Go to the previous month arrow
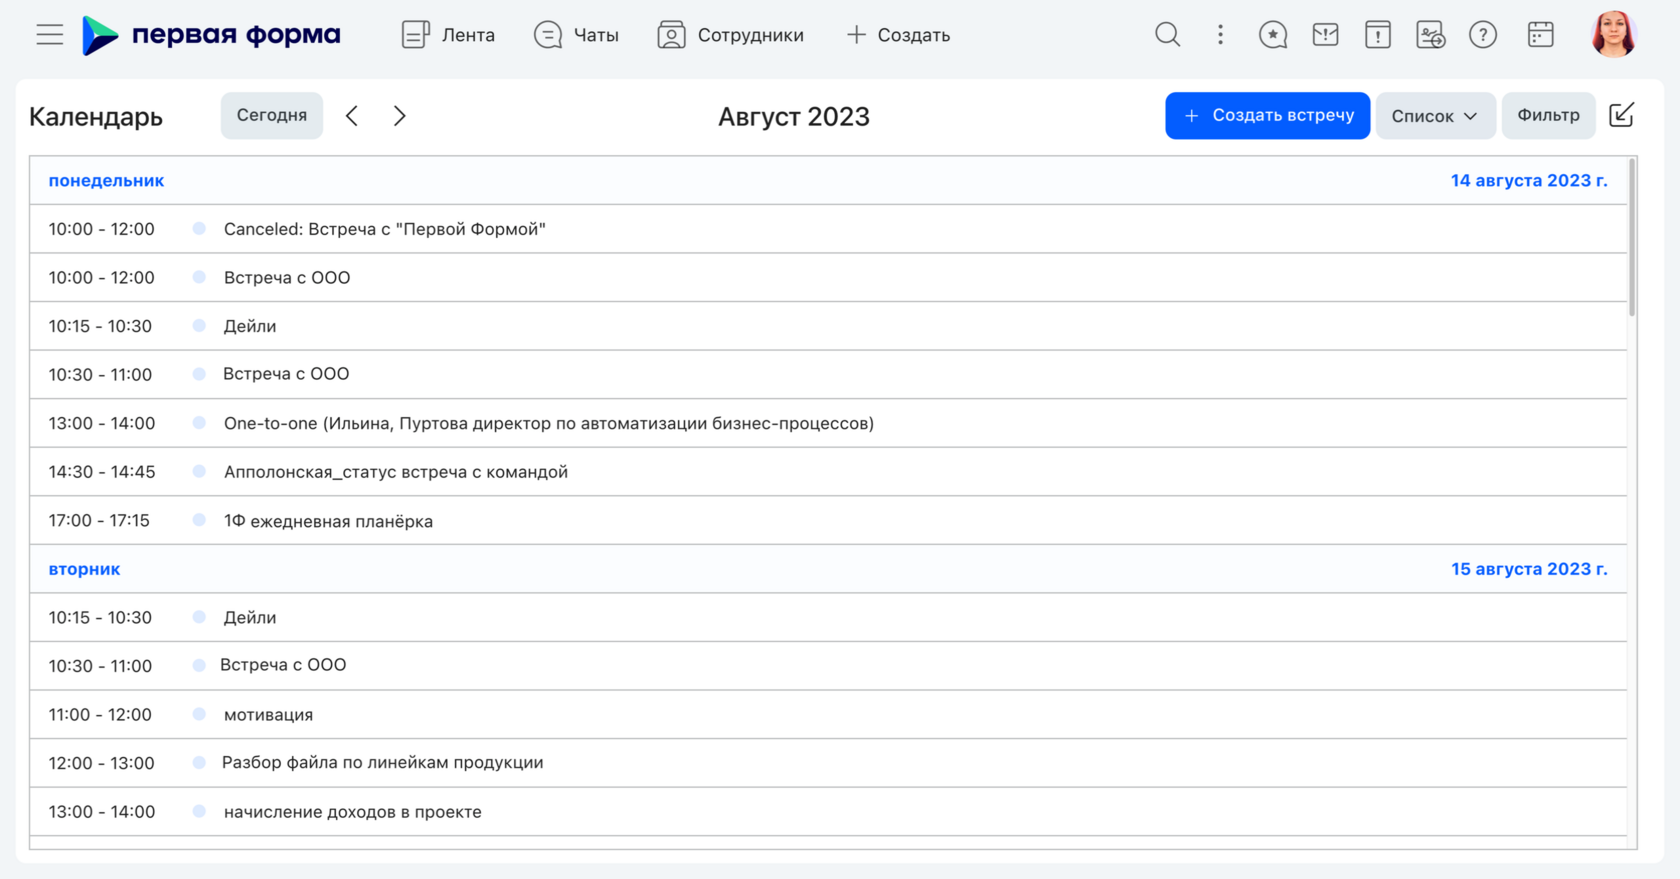The image size is (1680, 879). [352, 116]
